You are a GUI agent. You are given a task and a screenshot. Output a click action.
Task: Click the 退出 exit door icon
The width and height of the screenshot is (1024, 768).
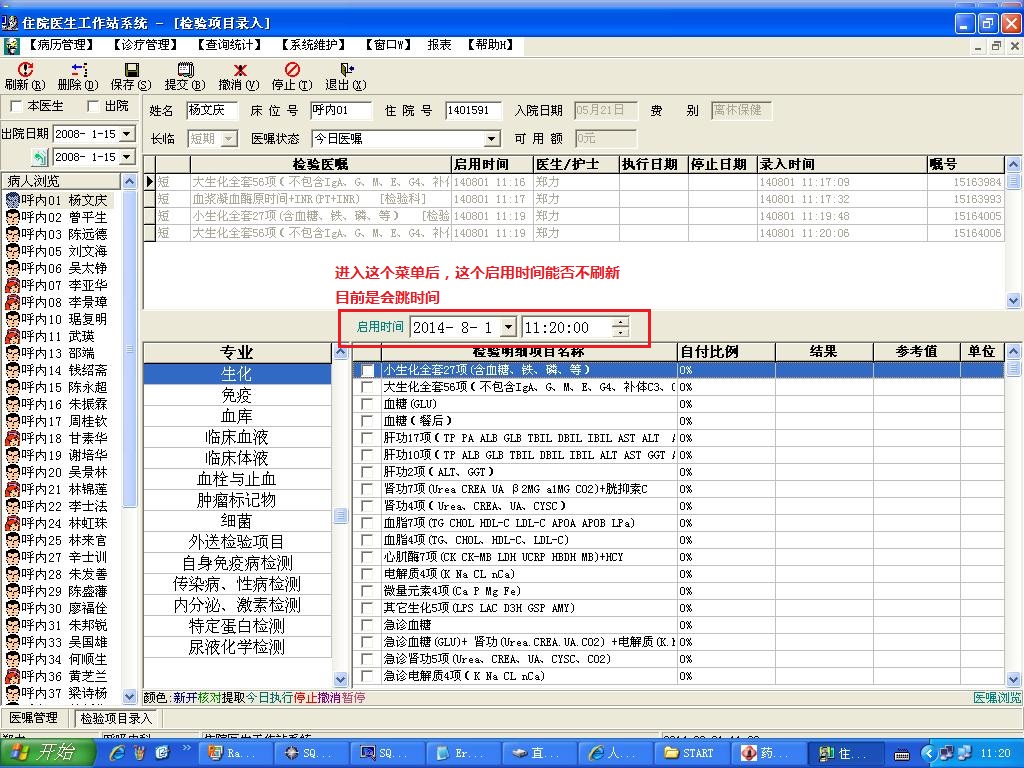(x=347, y=69)
